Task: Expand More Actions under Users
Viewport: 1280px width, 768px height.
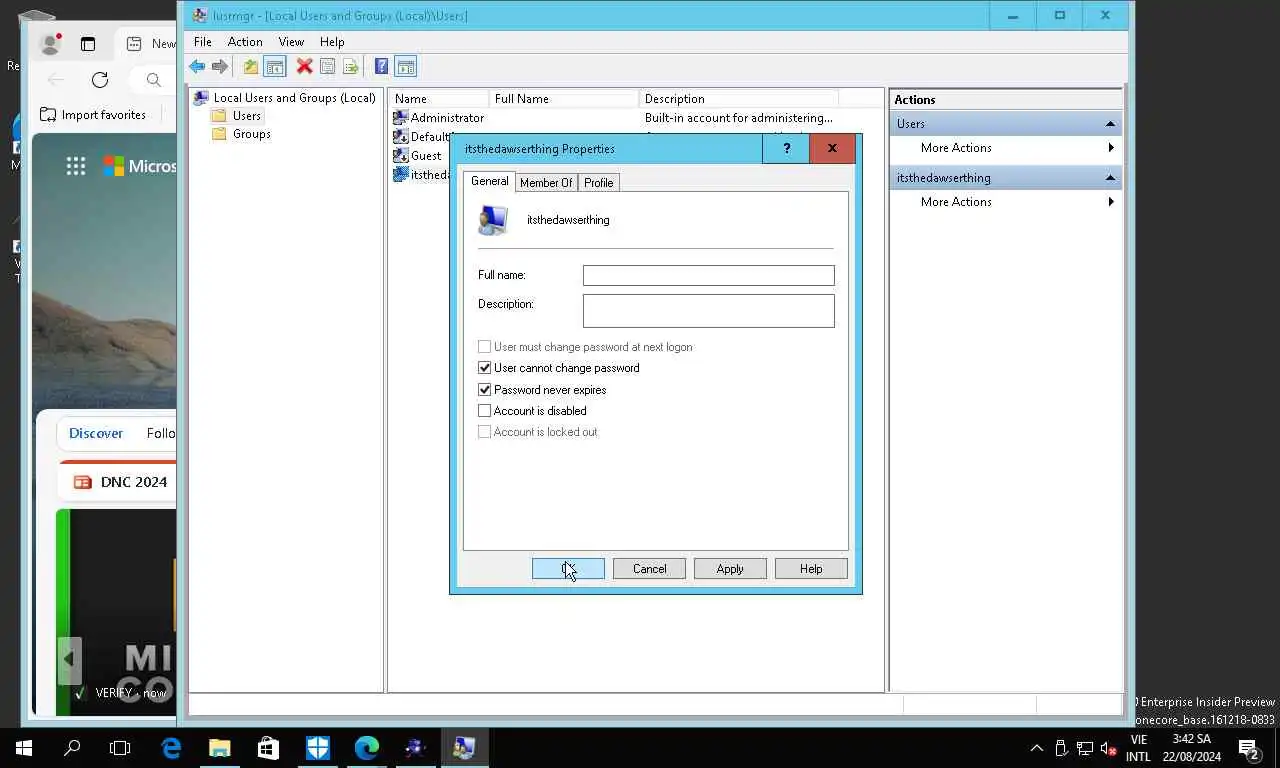Action: coord(1005,148)
